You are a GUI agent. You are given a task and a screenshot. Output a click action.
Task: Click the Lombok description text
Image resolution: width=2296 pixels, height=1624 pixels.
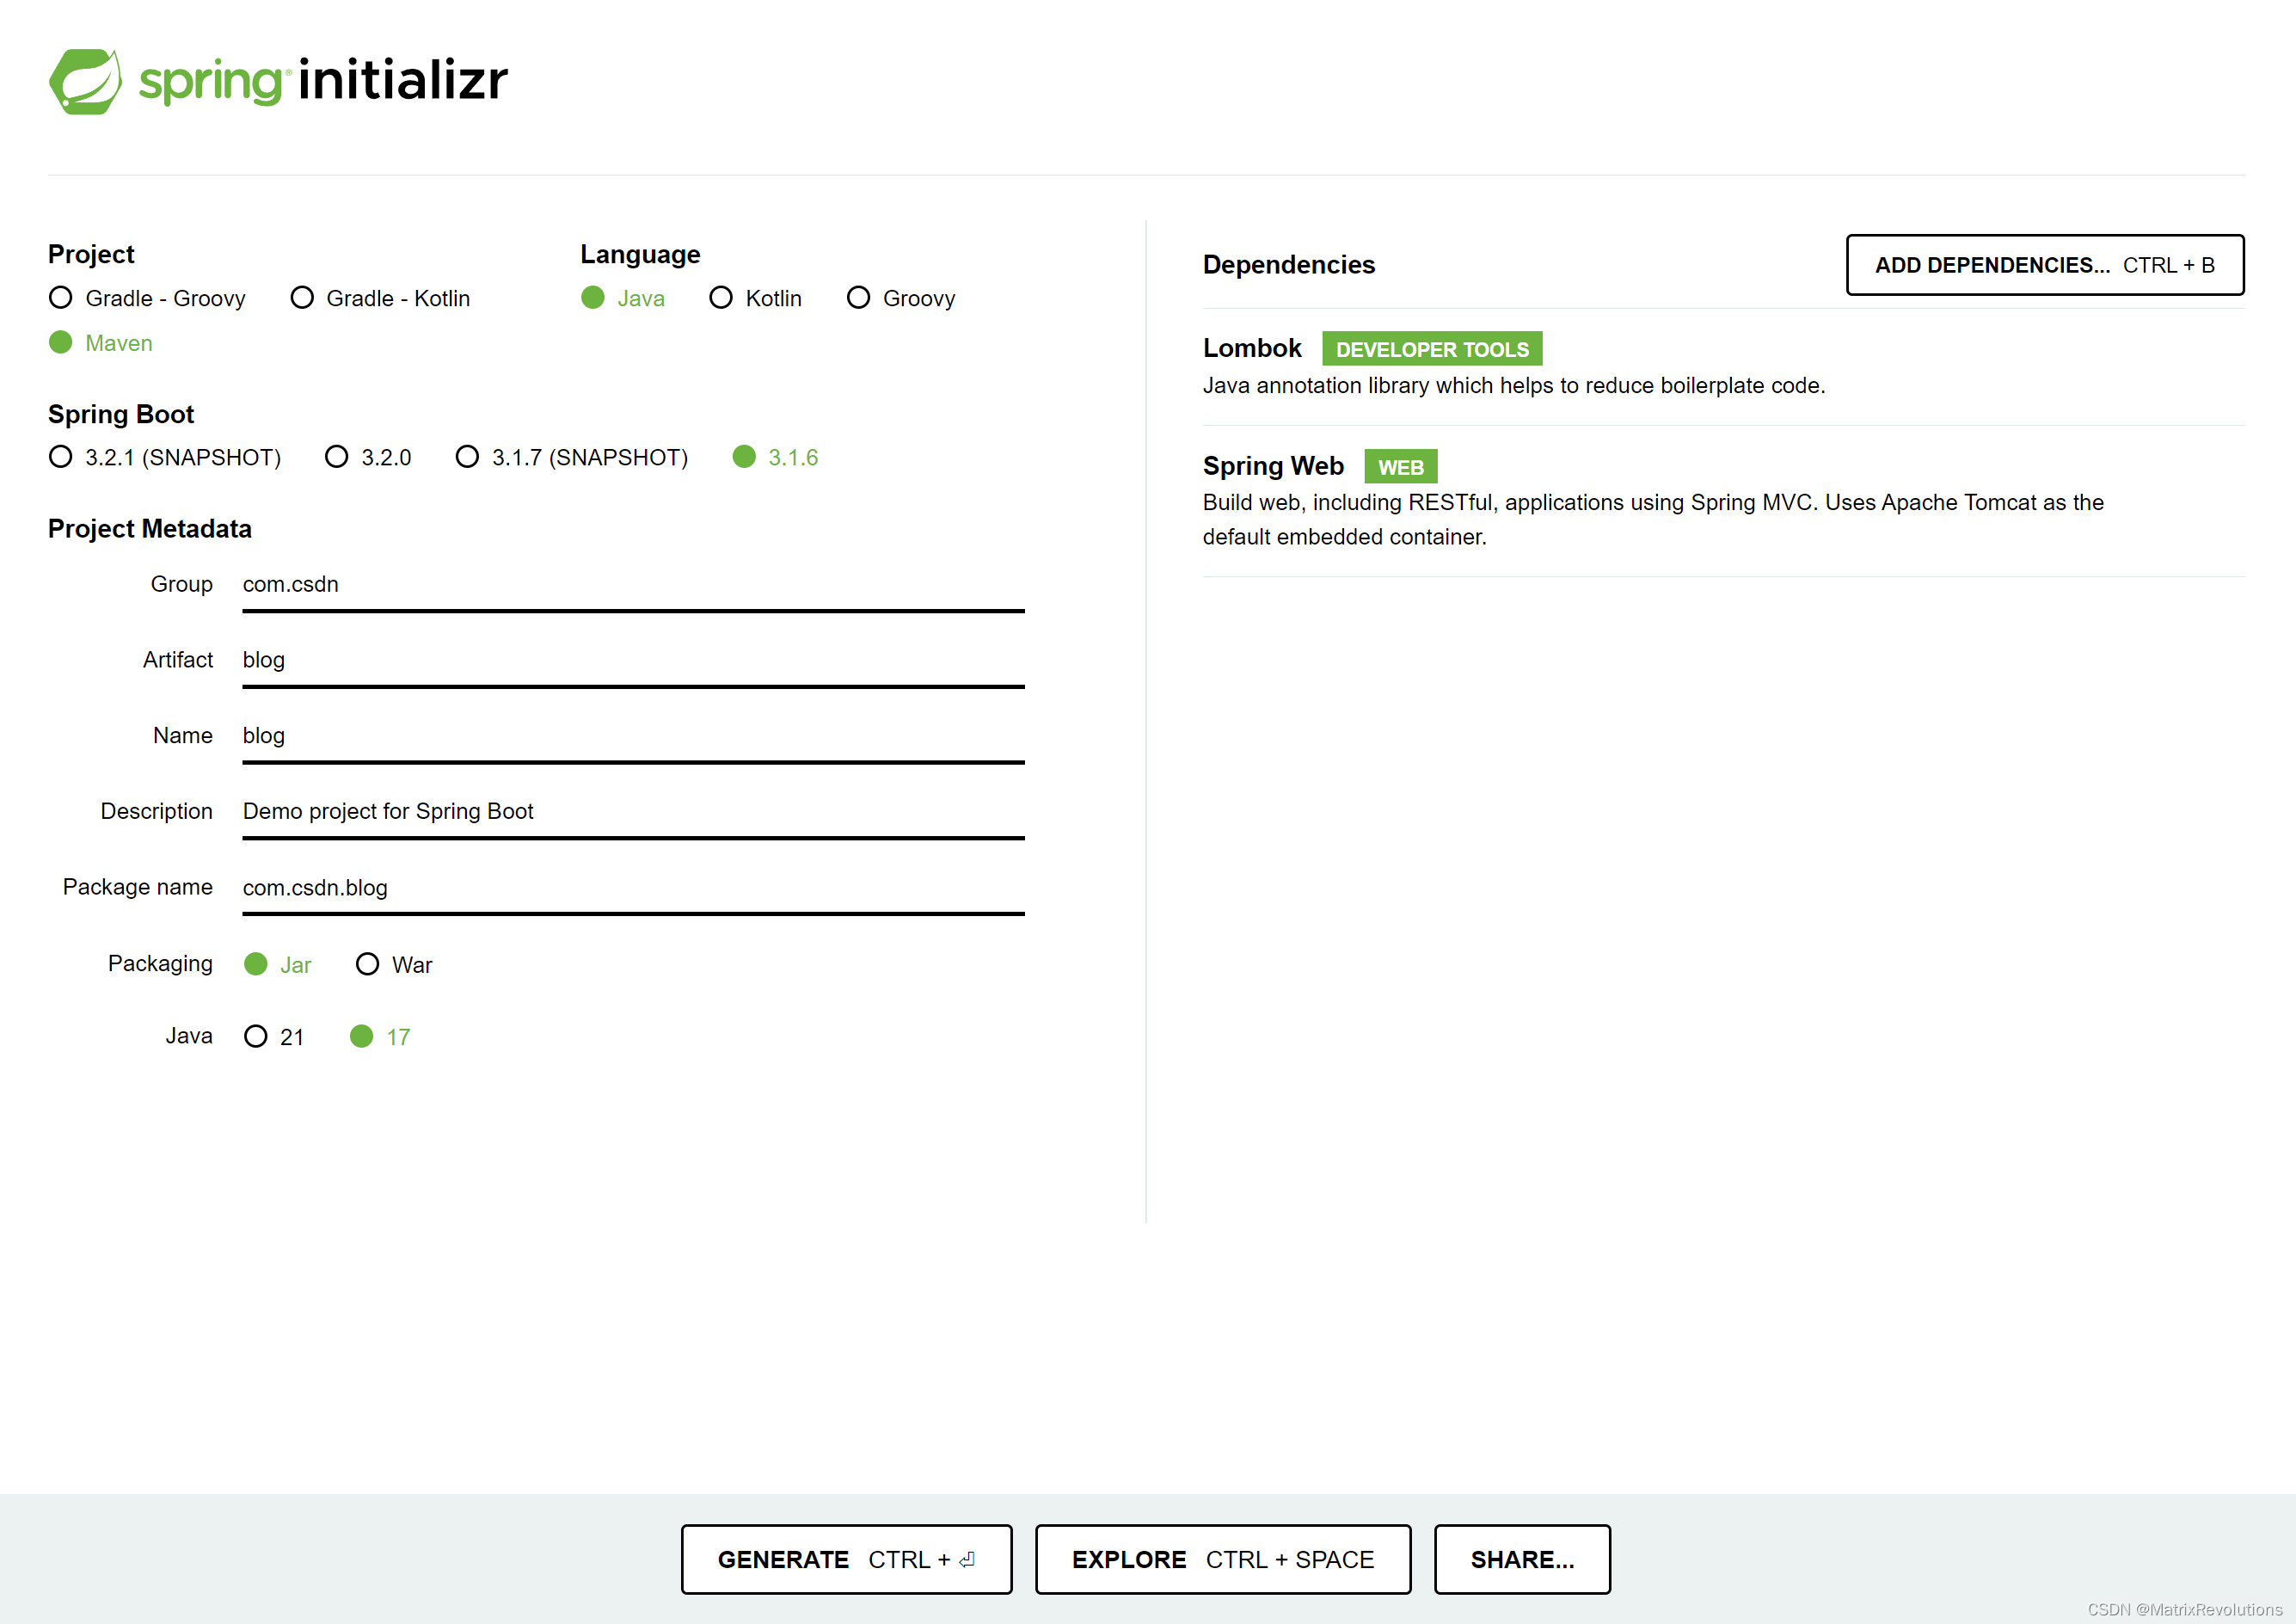(x=1513, y=386)
